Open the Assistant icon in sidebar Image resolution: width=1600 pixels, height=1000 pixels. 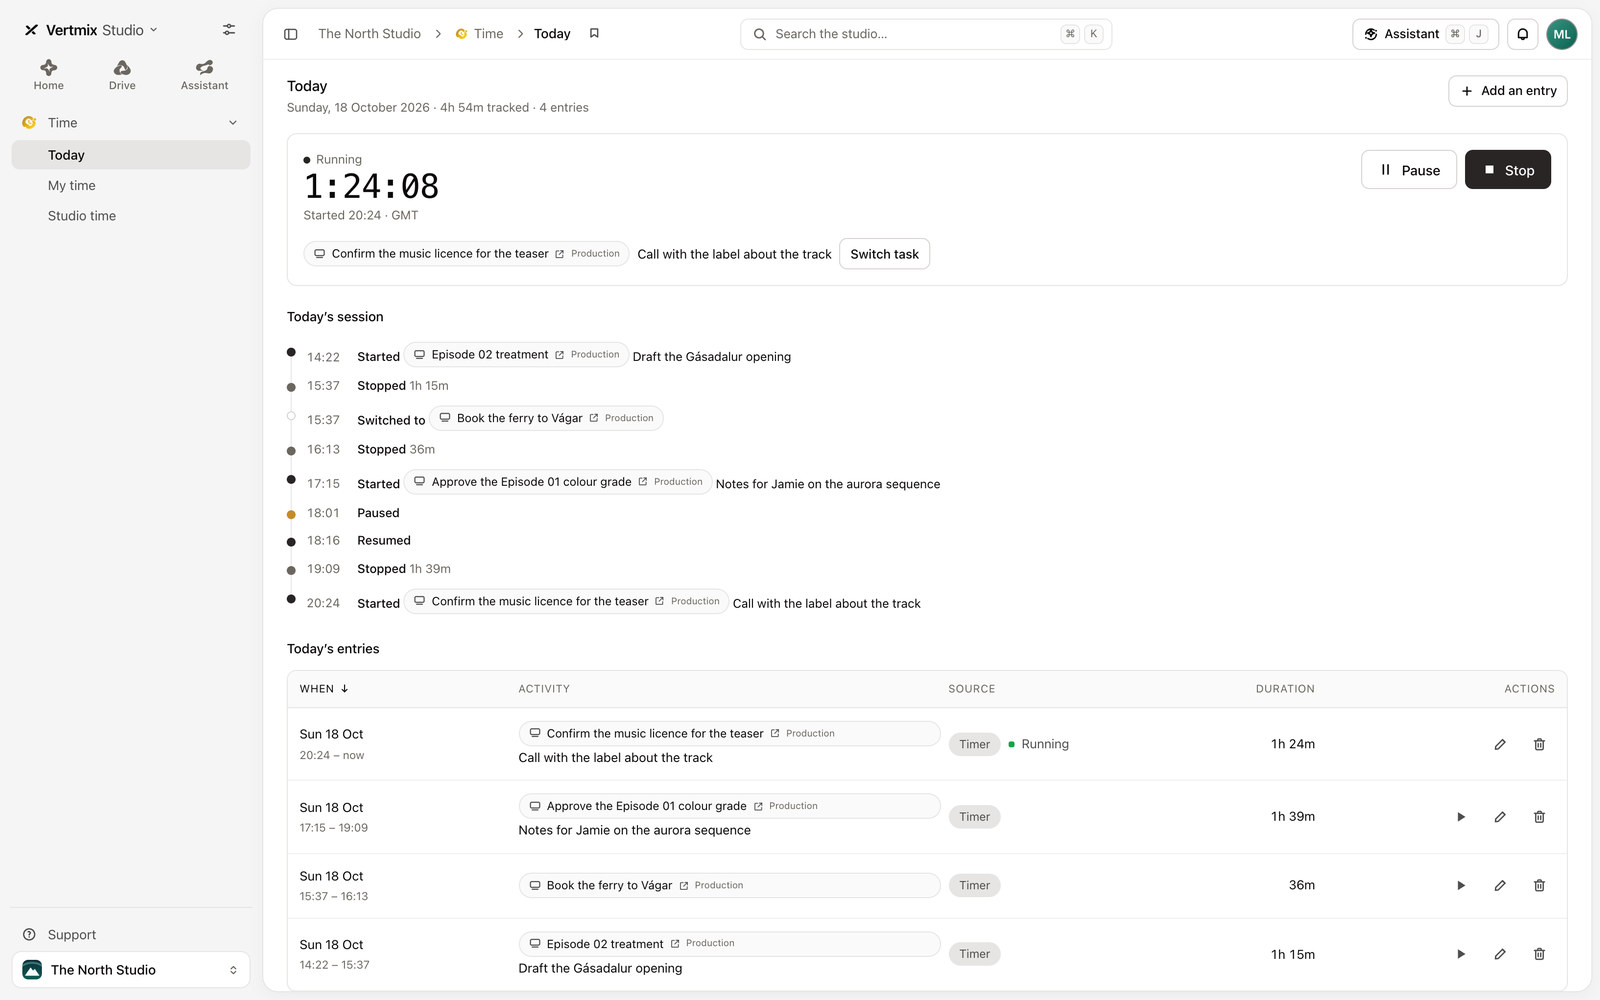point(204,75)
